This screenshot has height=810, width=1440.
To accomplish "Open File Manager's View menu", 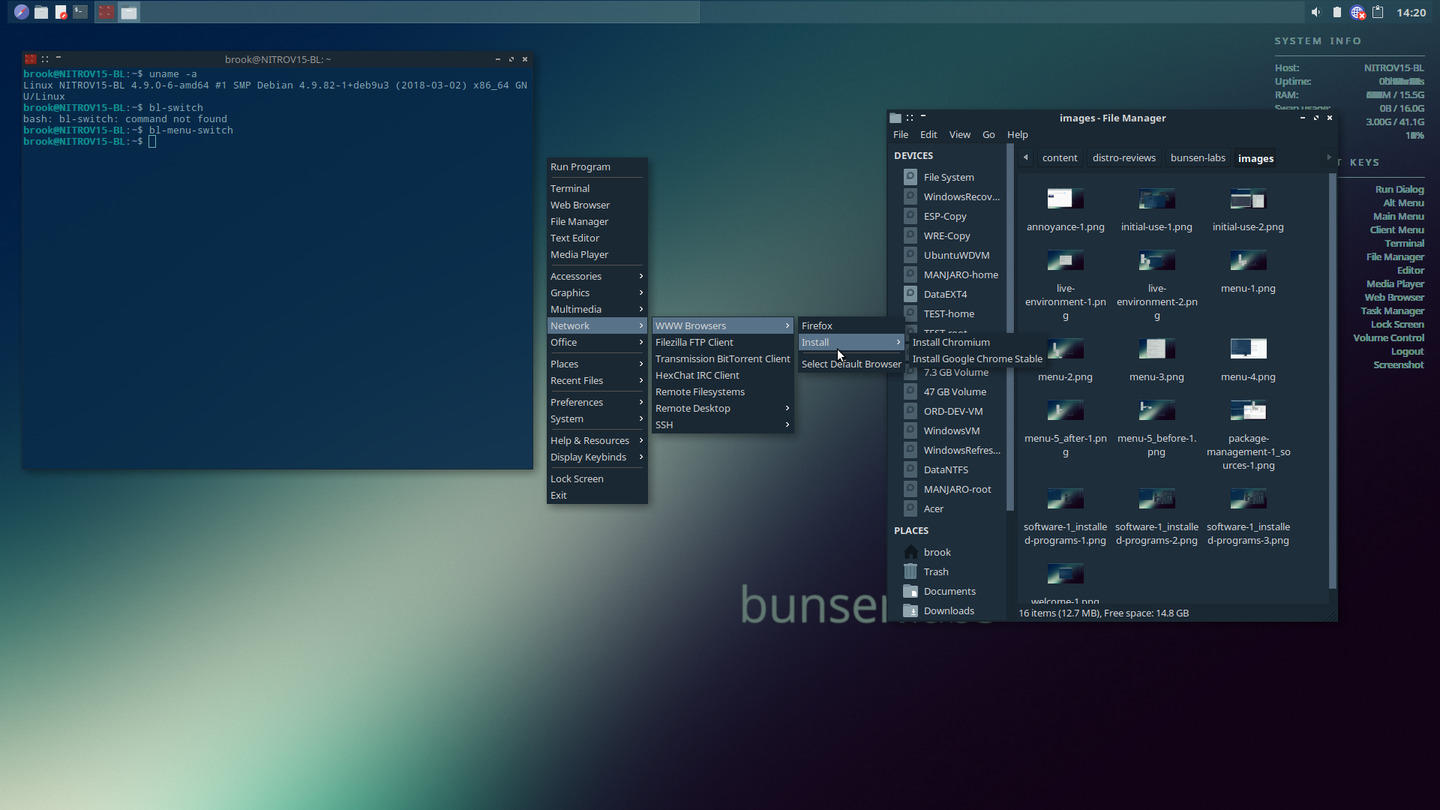I will point(960,134).
